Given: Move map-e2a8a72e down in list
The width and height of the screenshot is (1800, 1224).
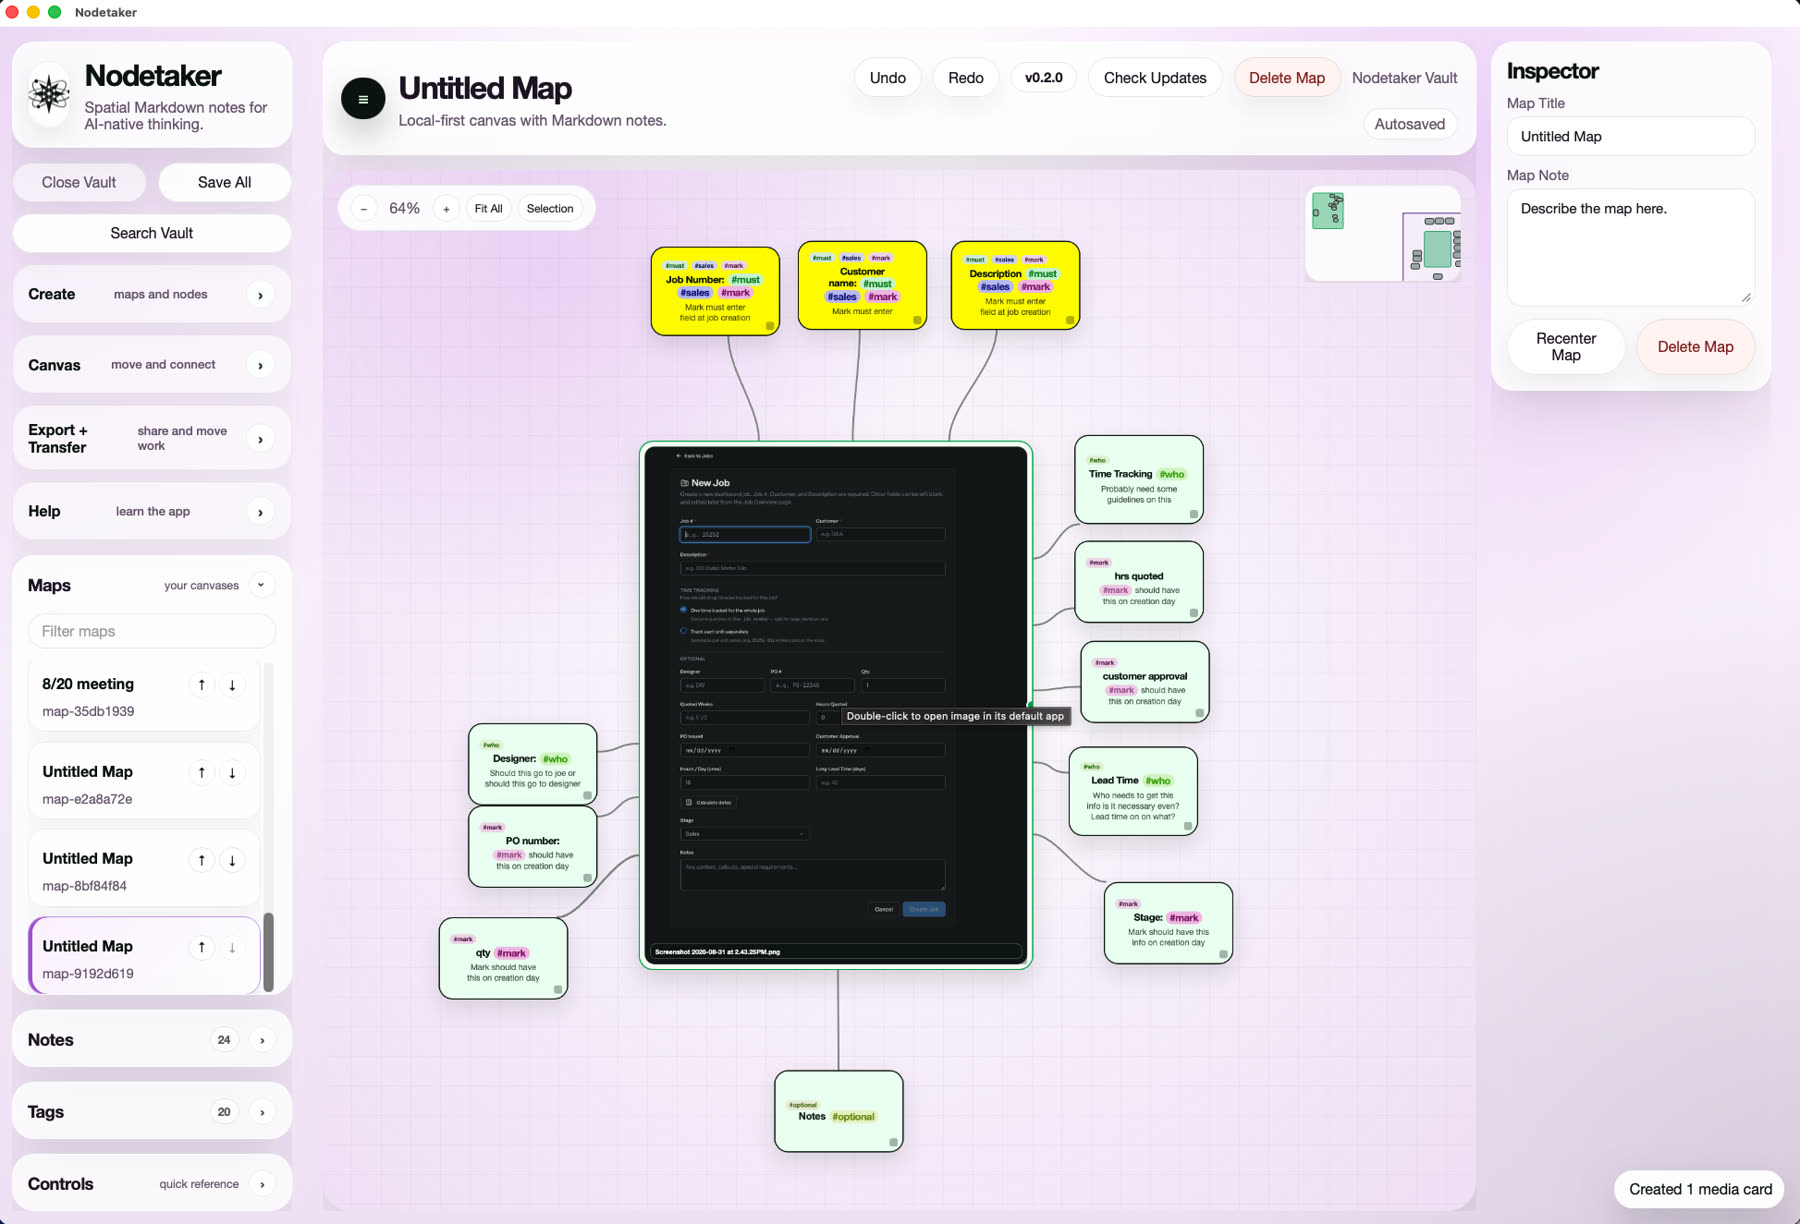Looking at the screenshot, I should (232, 773).
